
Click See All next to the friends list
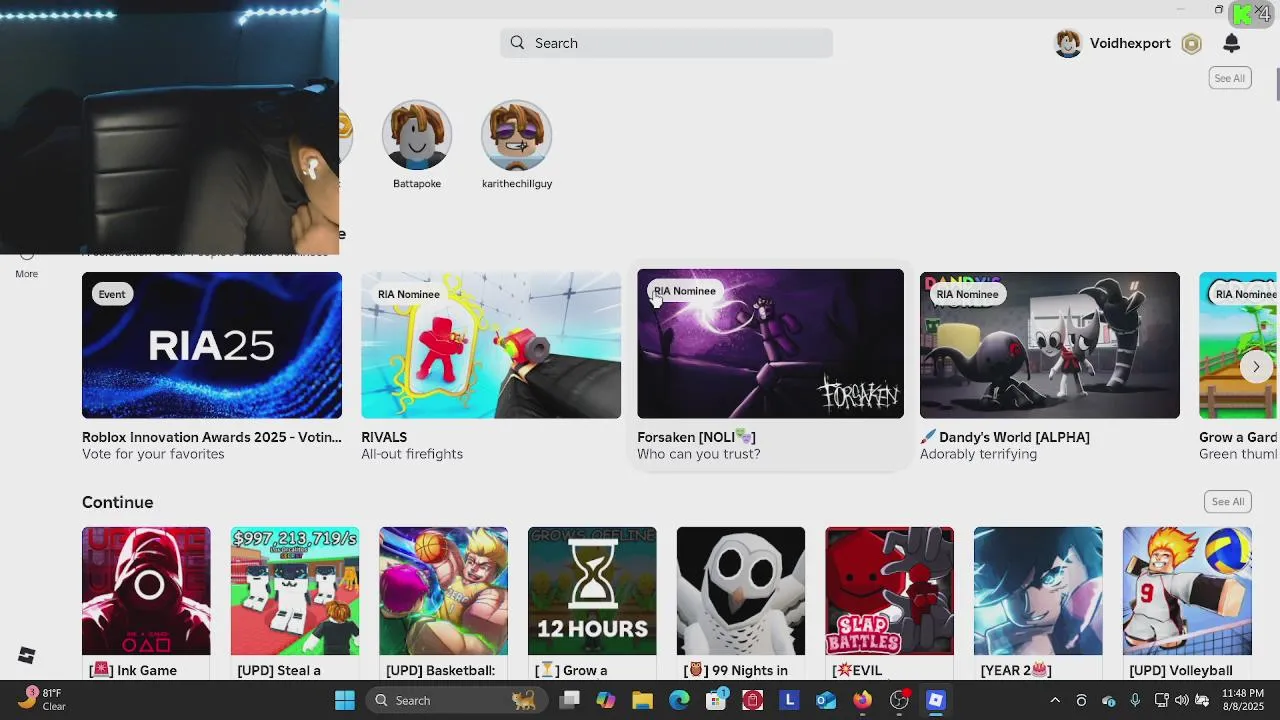1229,78
